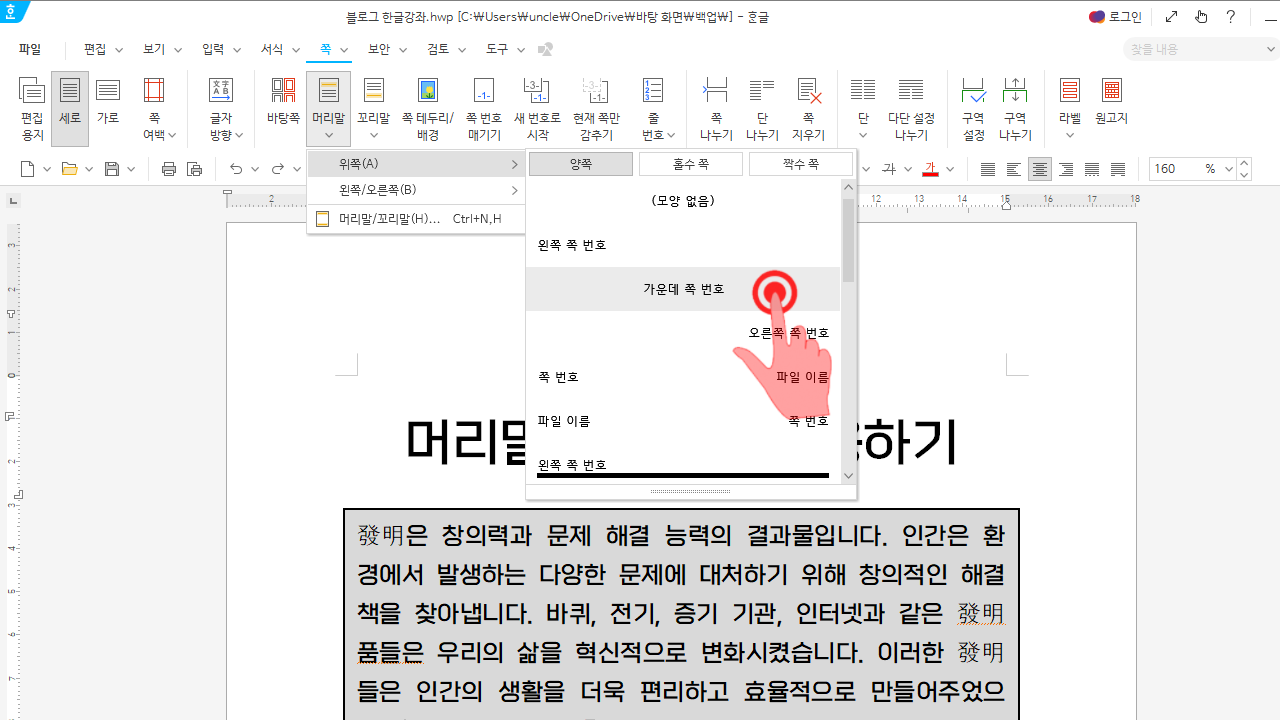Viewport: 1280px width, 720px height.
Task: Expand the 쪽 여백 dropdown arrow
Action: coord(172,135)
